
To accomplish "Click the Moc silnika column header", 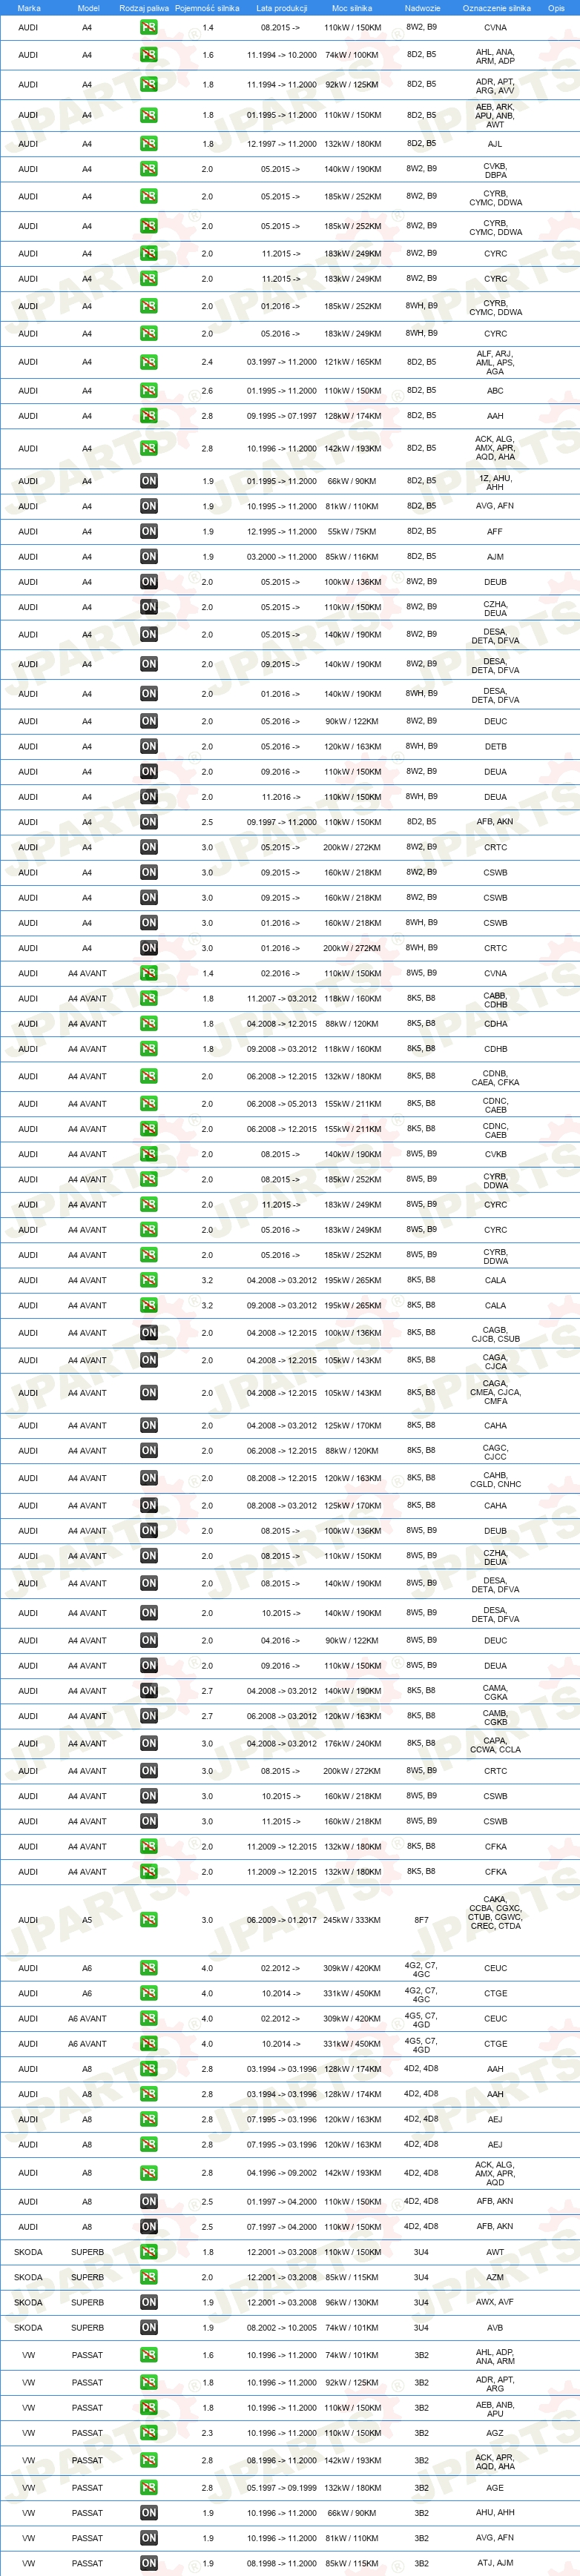I will click(352, 8).
